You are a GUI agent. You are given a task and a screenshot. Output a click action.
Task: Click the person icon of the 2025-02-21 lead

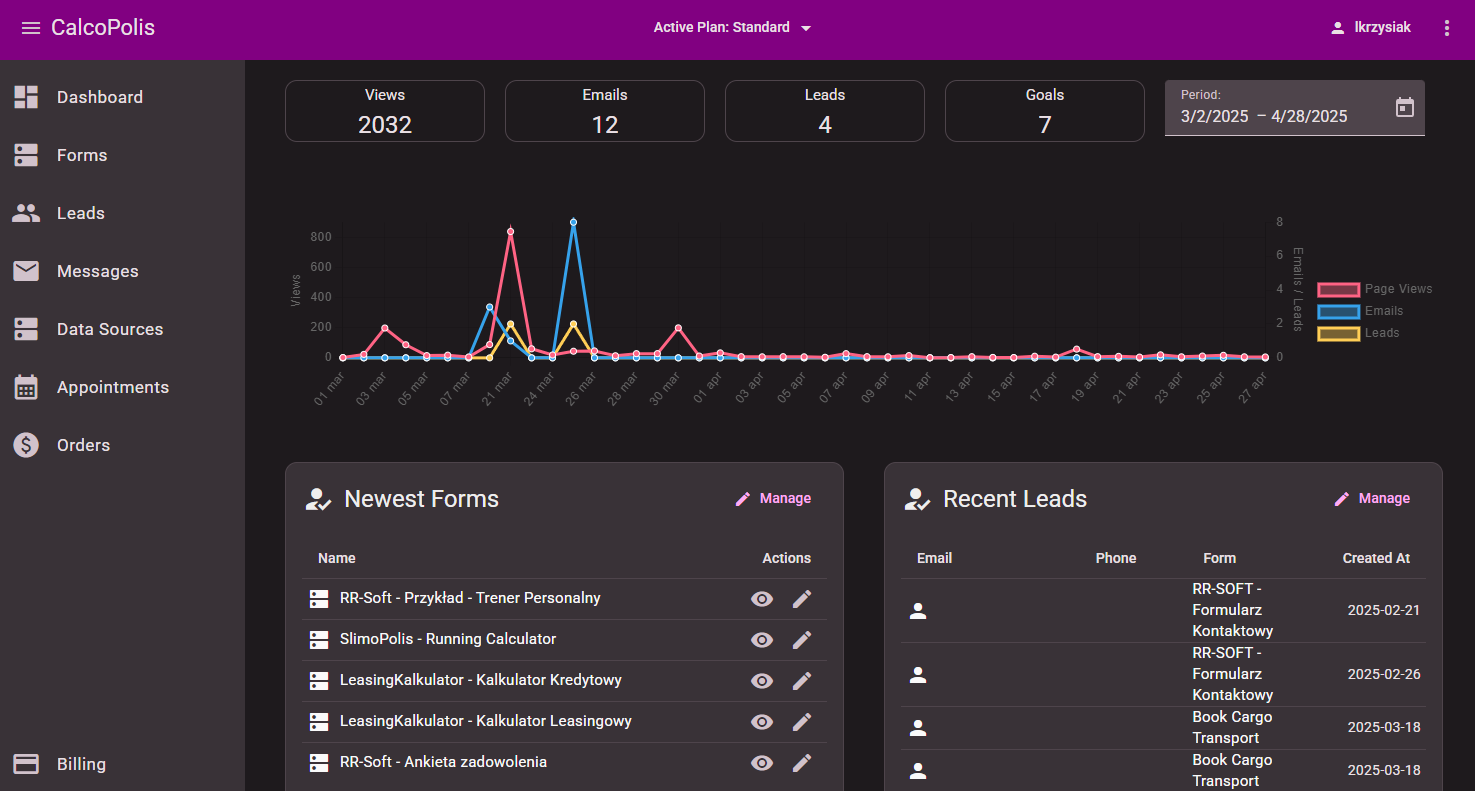point(918,611)
